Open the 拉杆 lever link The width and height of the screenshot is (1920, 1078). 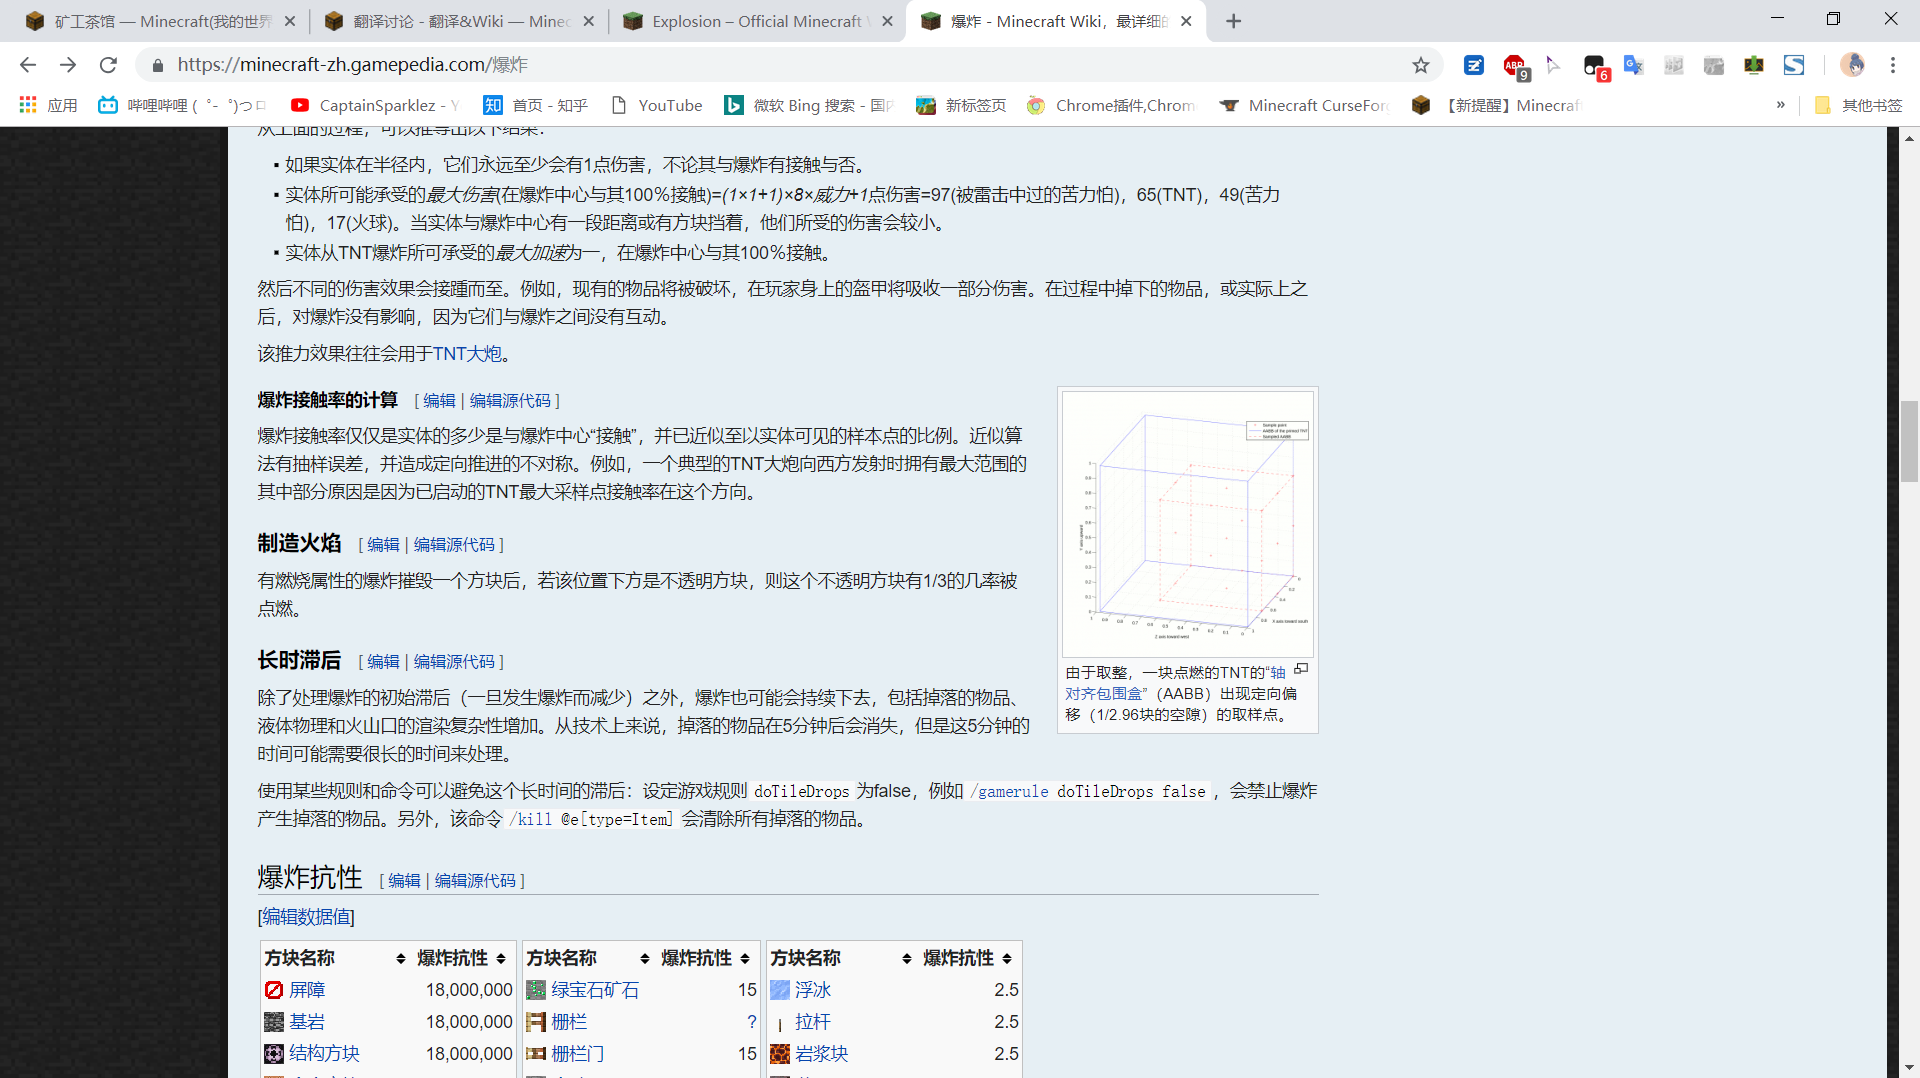point(813,1022)
